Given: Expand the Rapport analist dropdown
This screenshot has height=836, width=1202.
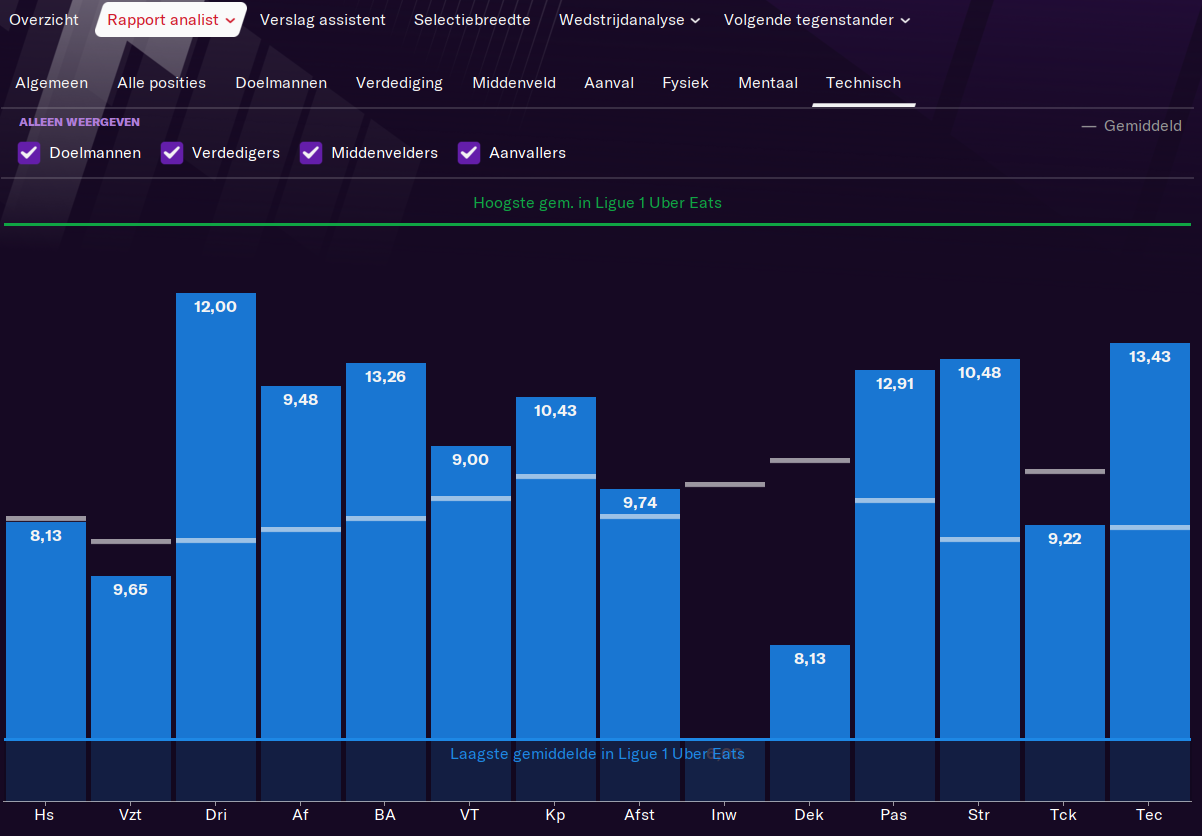Looking at the screenshot, I should coord(171,20).
